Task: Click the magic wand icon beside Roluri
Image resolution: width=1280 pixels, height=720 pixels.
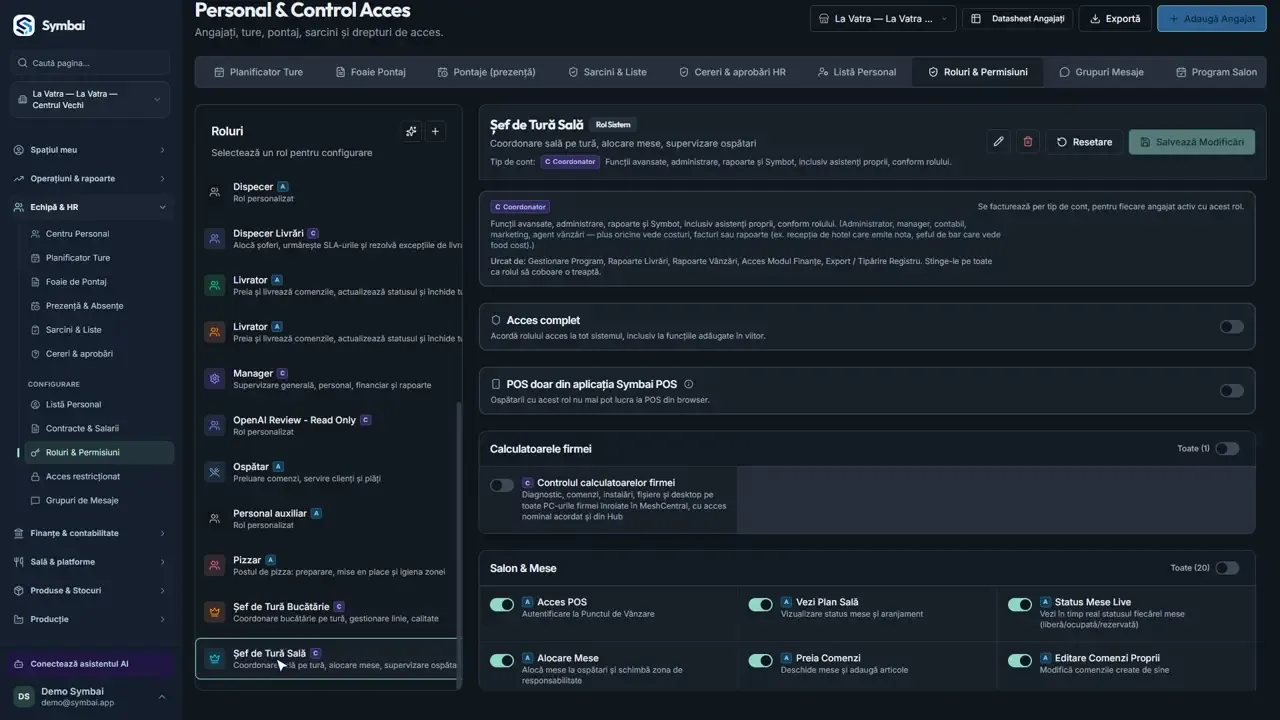Action: coord(411,131)
